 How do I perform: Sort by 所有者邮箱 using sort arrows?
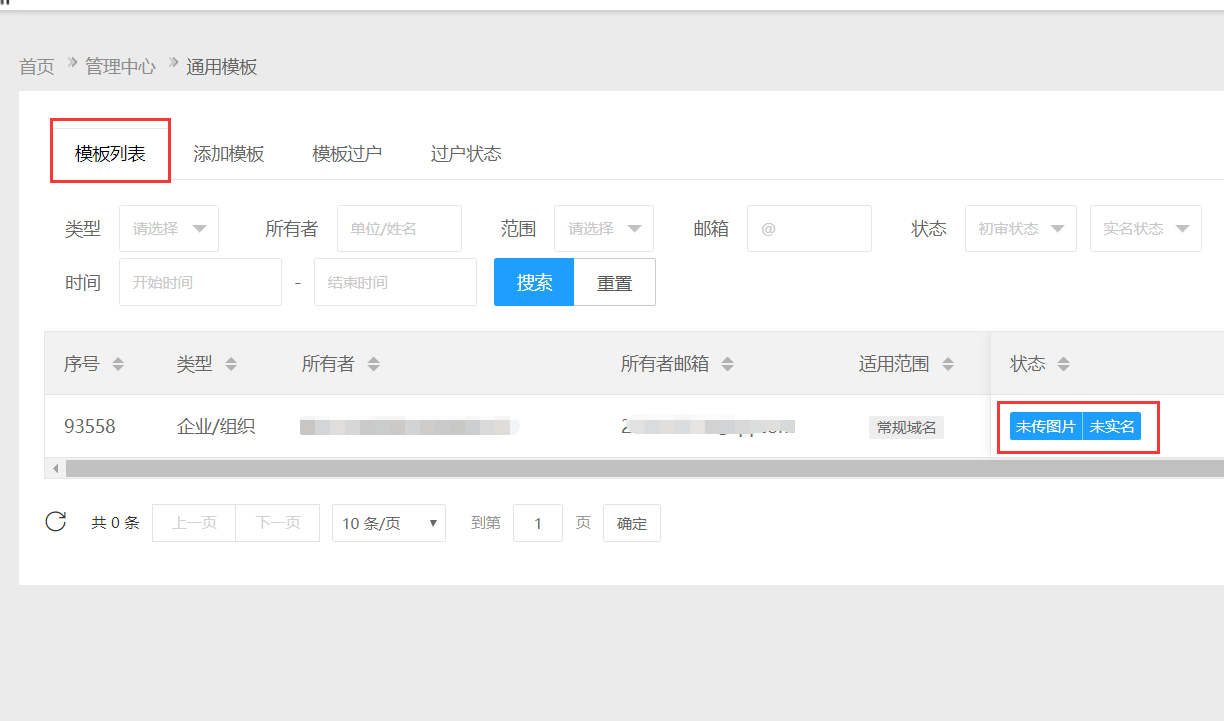[727, 364]
